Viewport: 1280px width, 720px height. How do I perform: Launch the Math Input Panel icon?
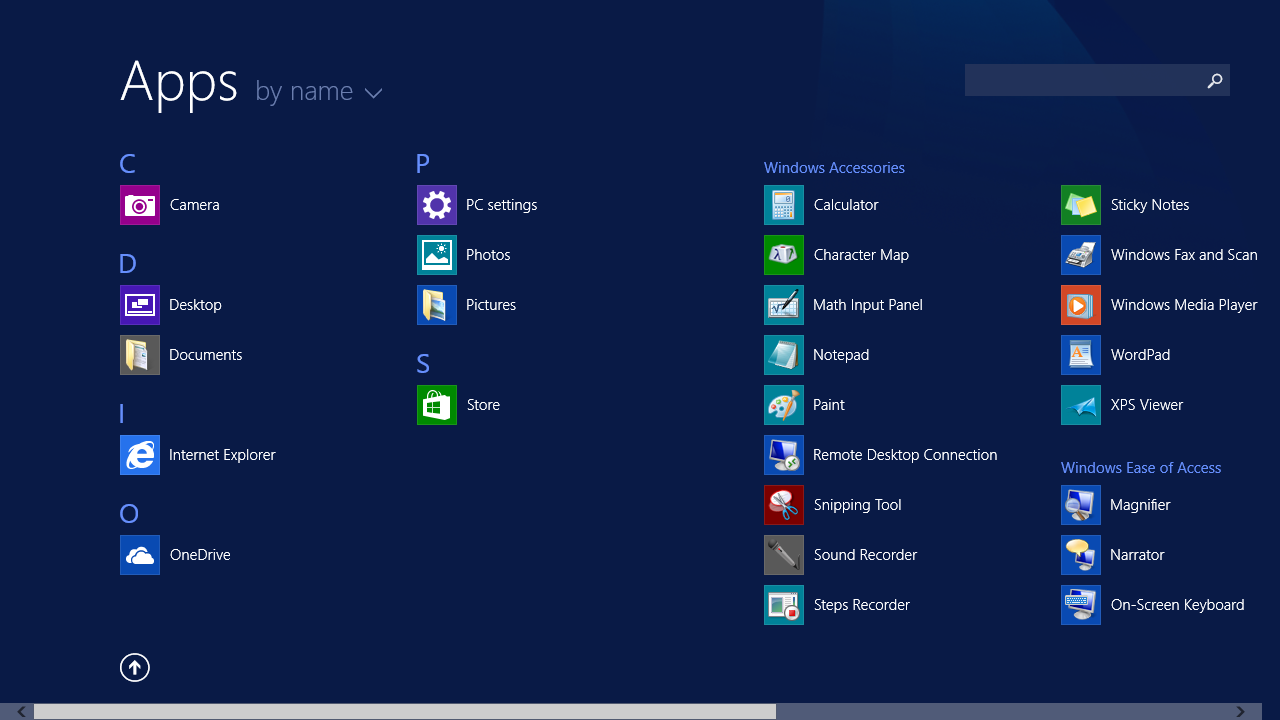tap(784, 305)
